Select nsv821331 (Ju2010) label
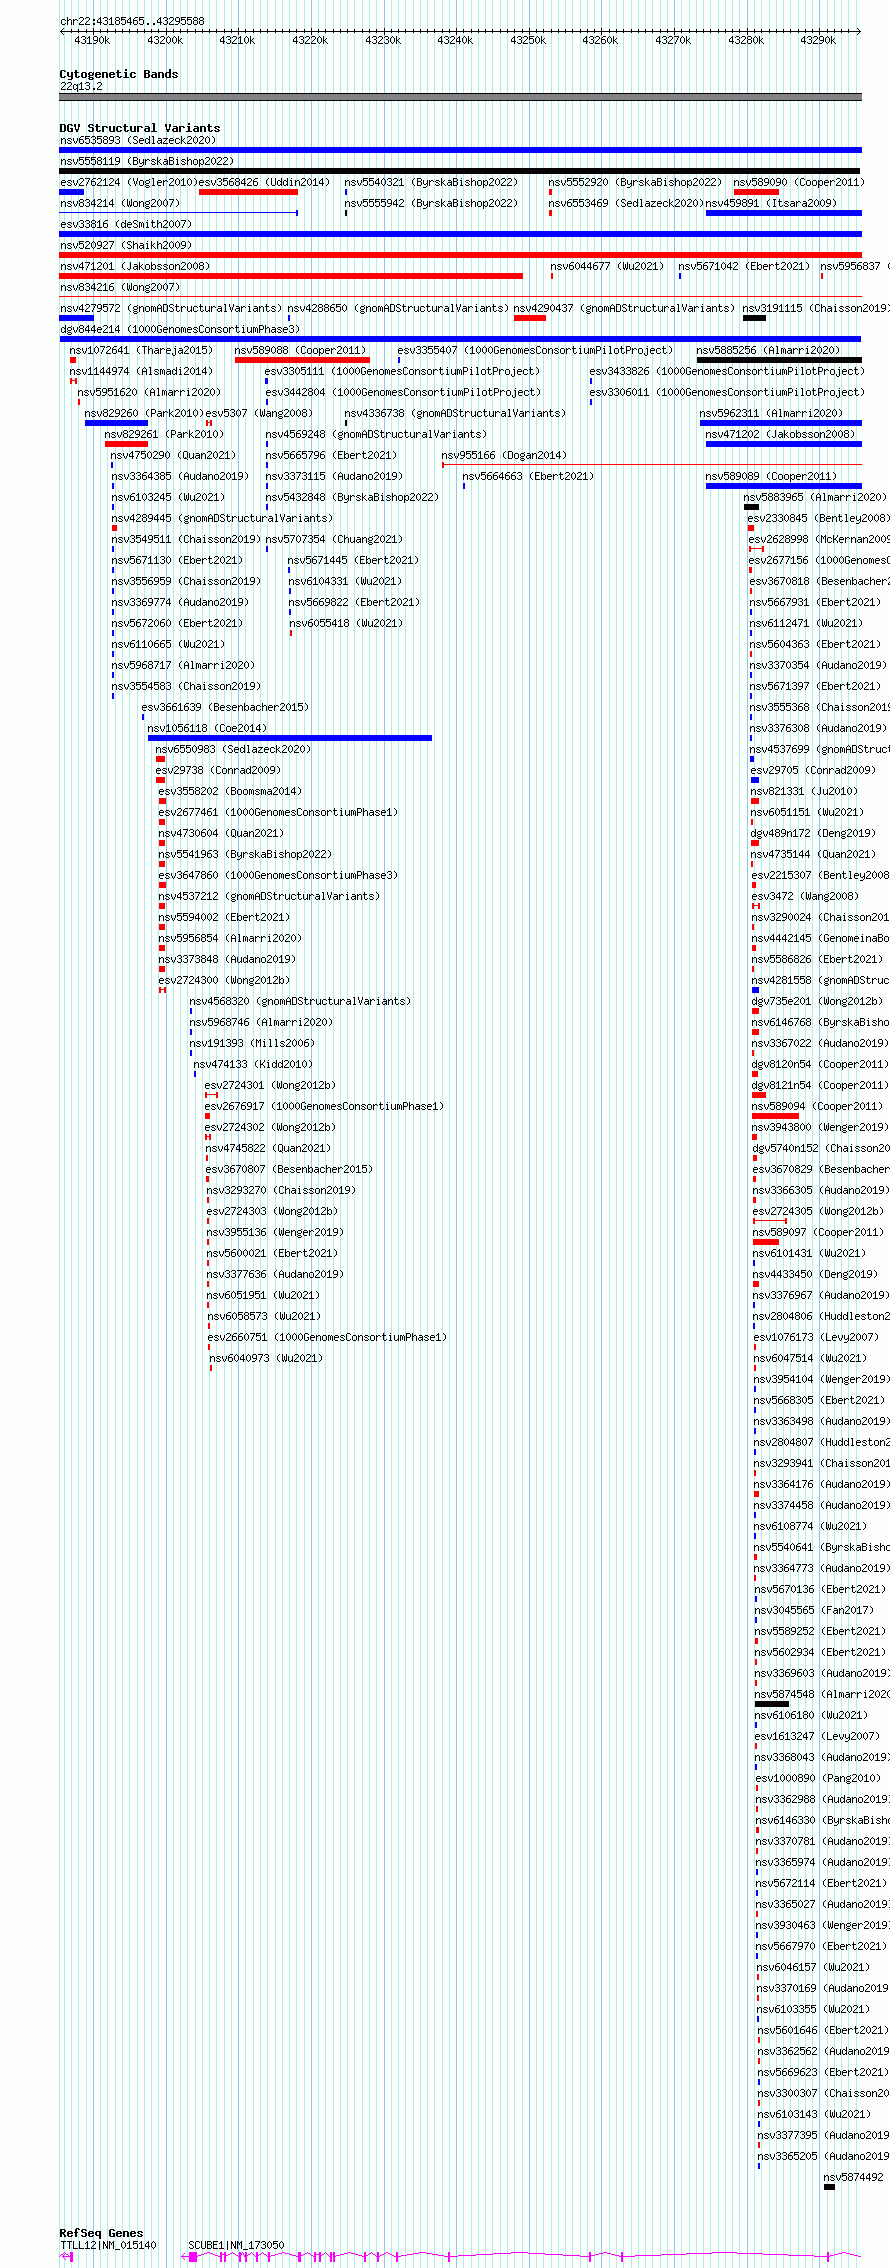This screenshot has width=890, height=2268. 805,791
